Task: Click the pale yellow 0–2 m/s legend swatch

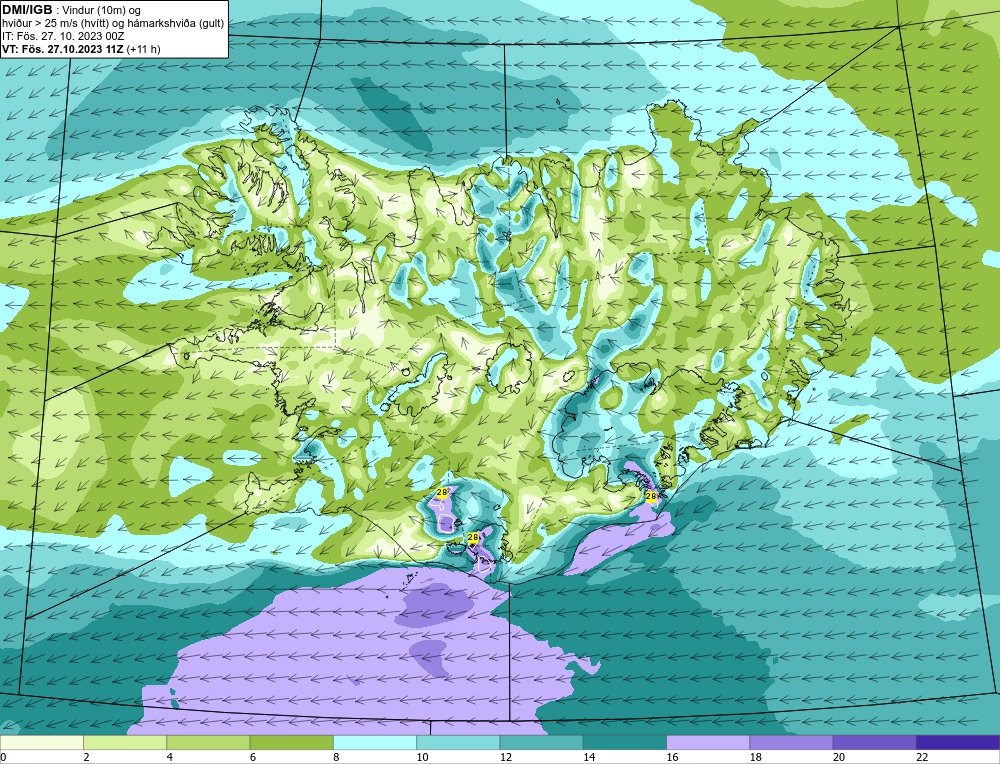Action: [41, 742]
